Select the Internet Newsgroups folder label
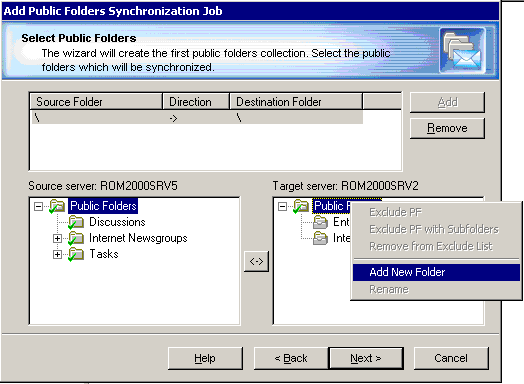The image size is (524, 384). pyautogui.click(x=138, y=238)
